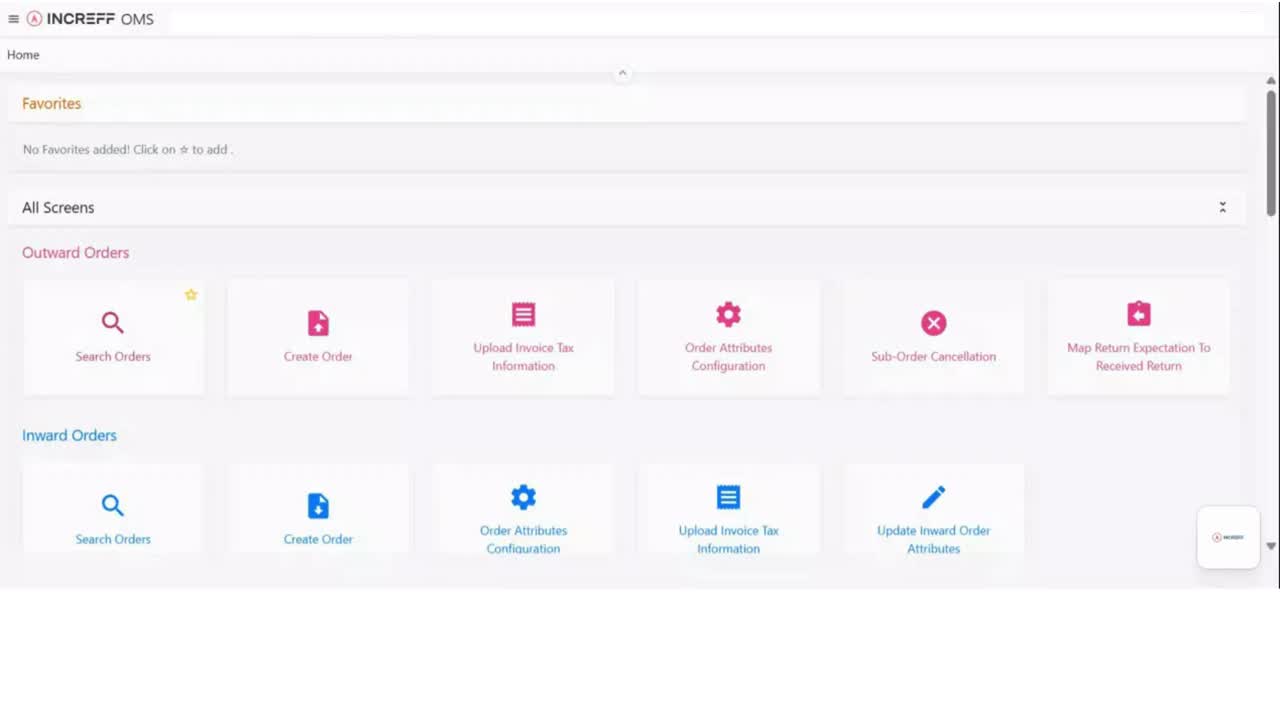Collapse the All Screens section

(x=1222, y=207)
